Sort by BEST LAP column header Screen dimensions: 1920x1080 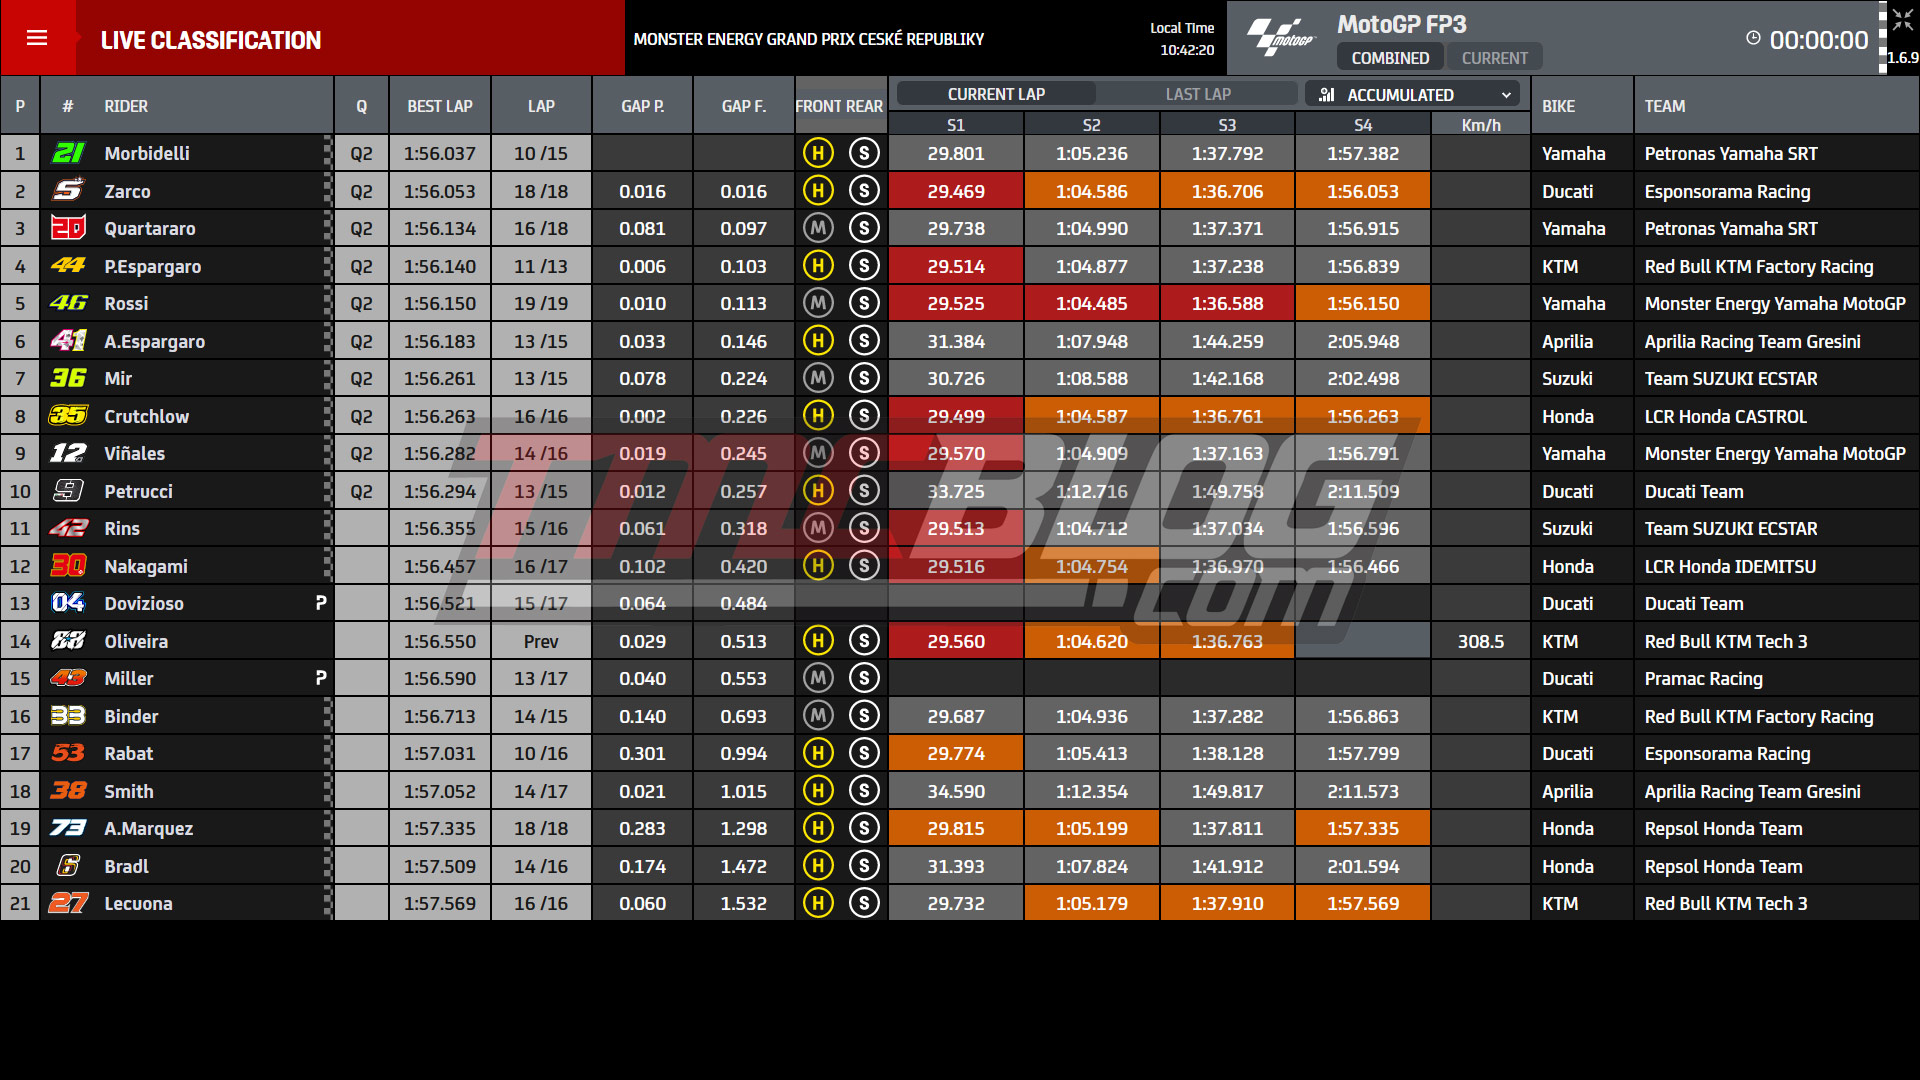point(440,106)
